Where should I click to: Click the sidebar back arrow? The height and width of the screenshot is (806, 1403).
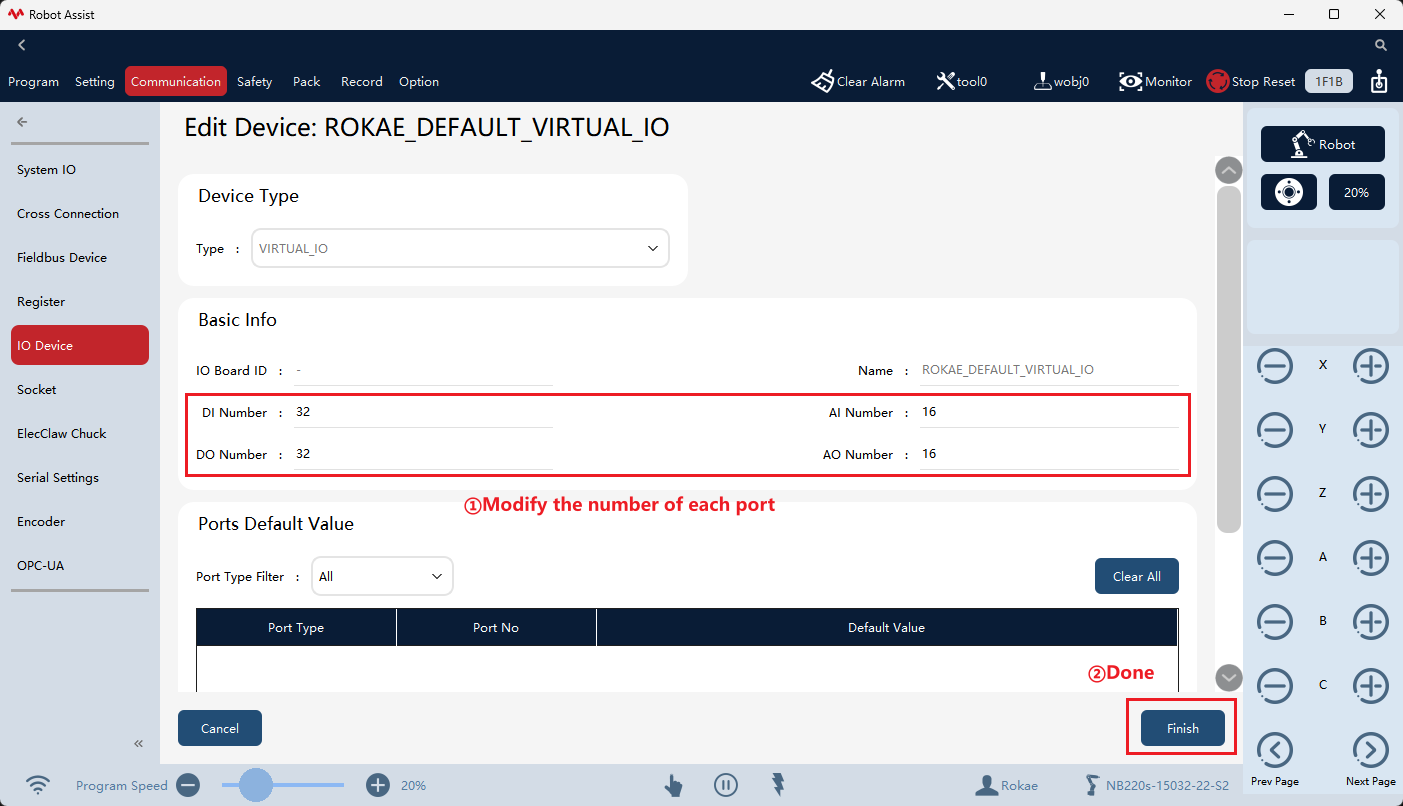(22, 122)
